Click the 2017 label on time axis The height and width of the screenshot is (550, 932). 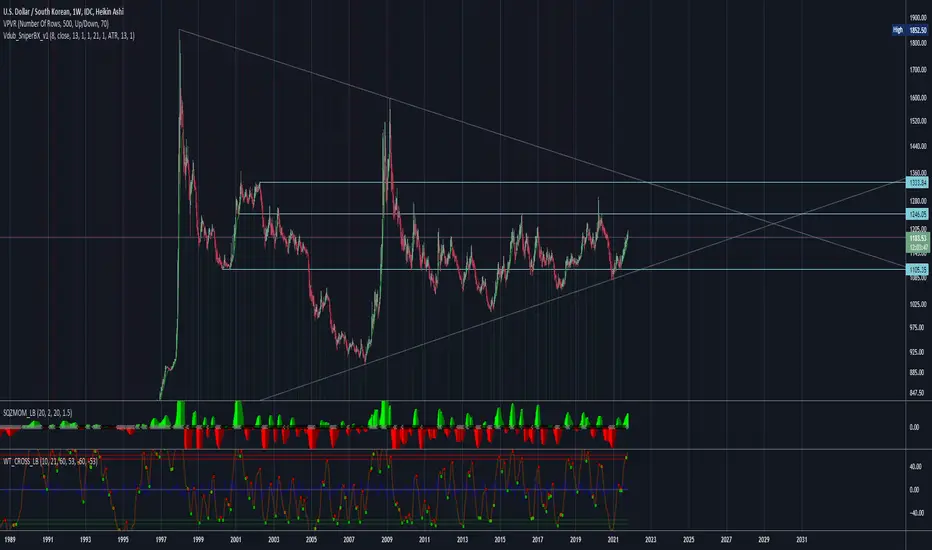point(537,540)
